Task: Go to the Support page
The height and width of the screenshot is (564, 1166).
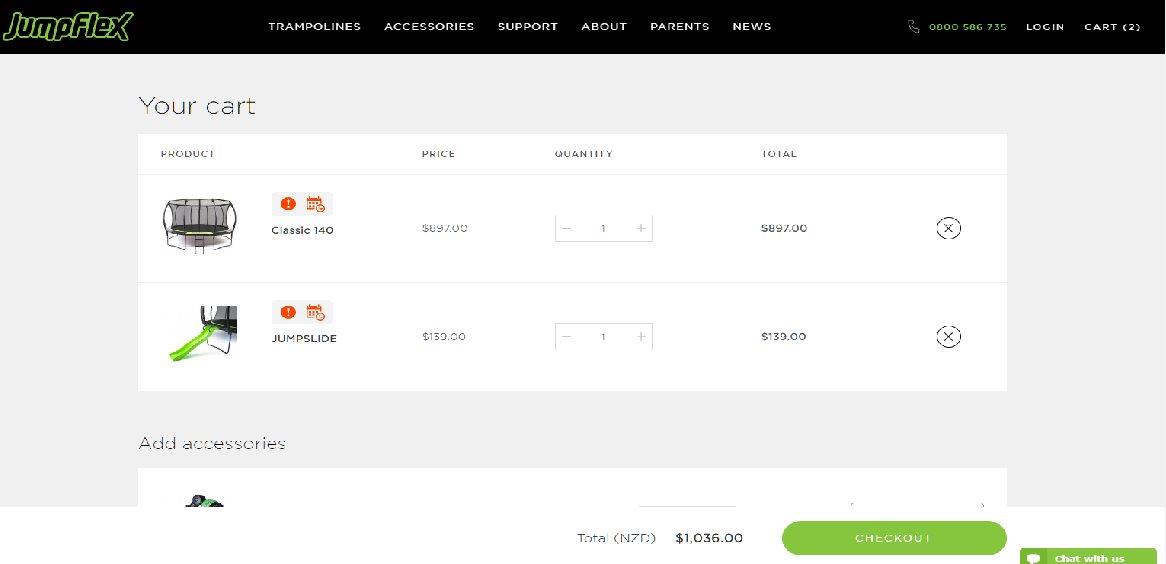Action: (527, 27)
